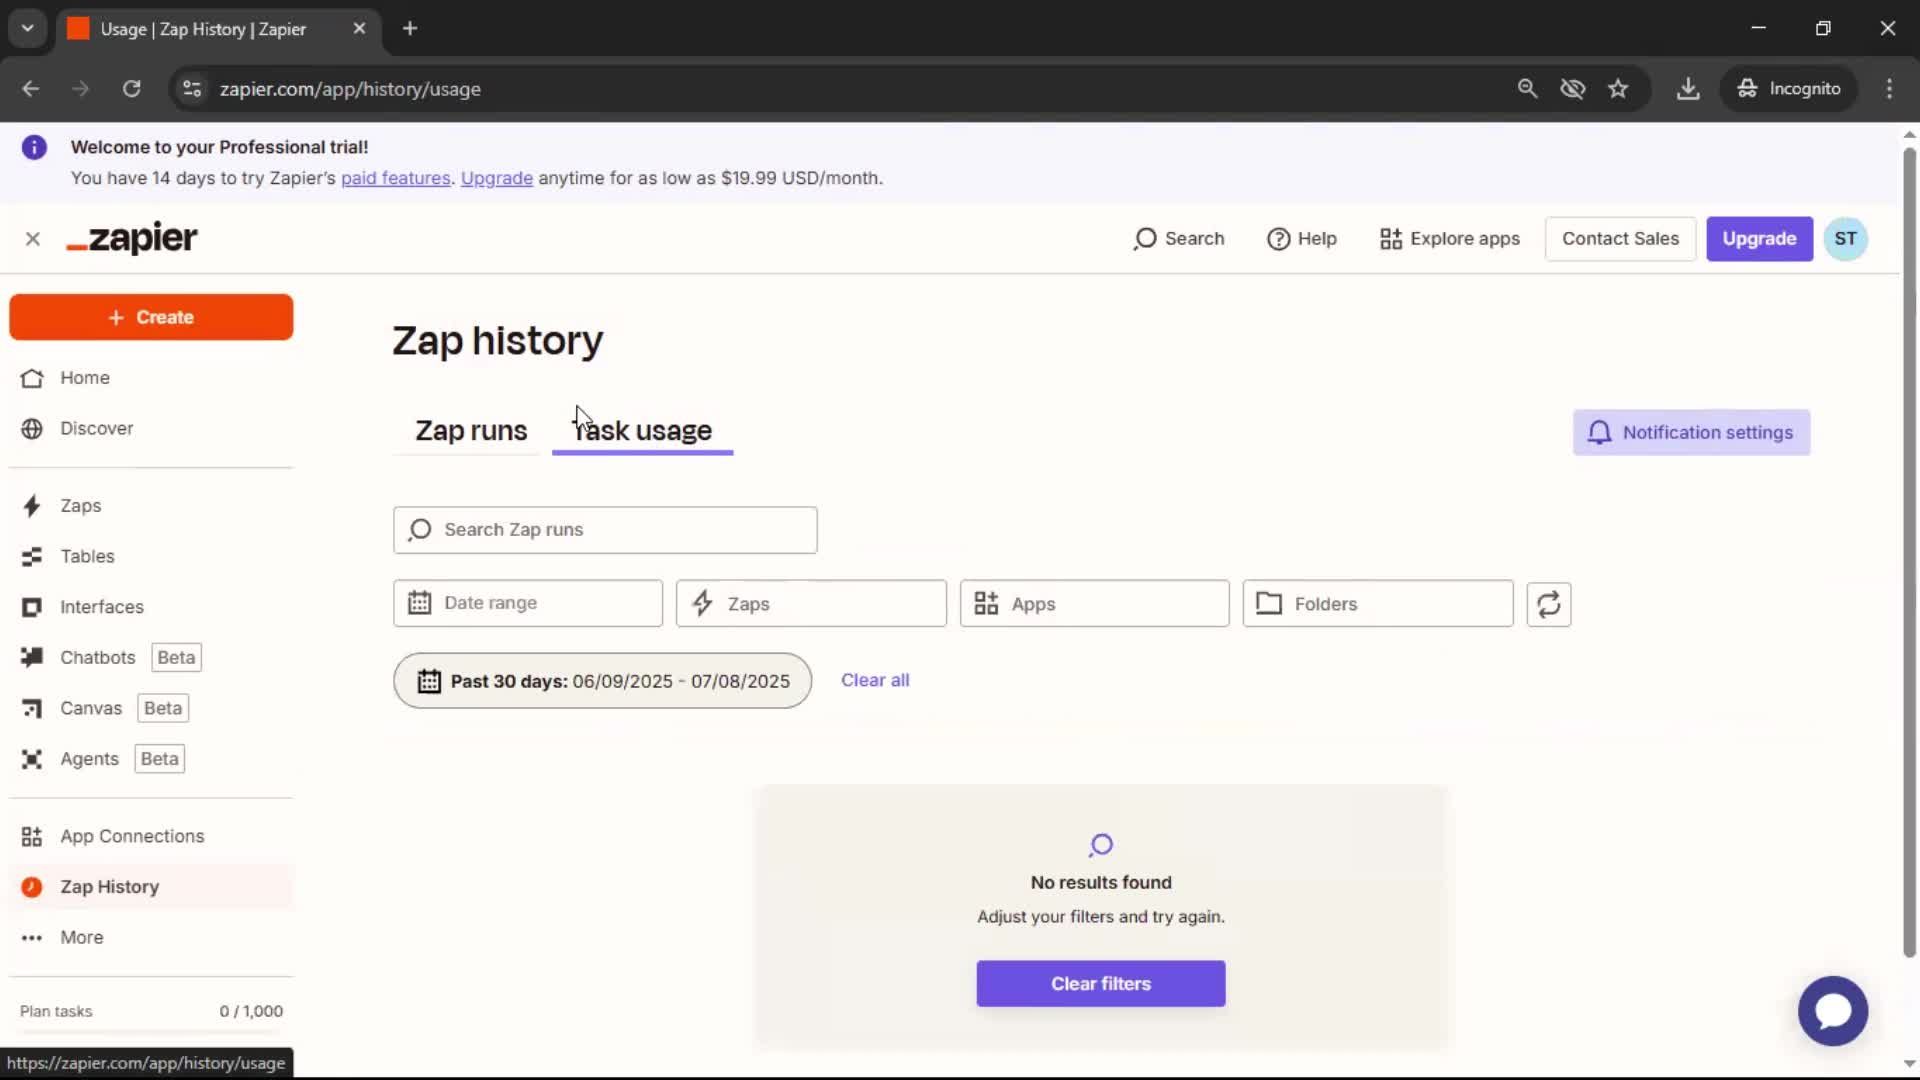Open the Chrome three-dot menu

coord(1889,89)
